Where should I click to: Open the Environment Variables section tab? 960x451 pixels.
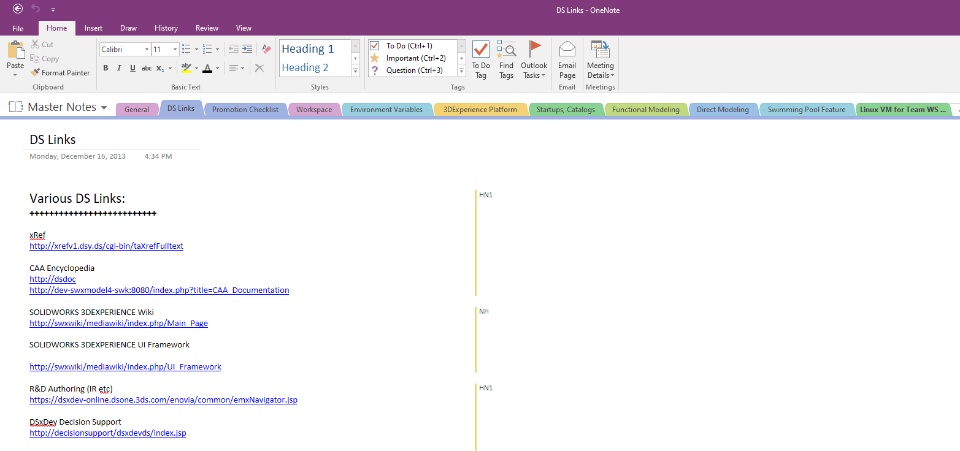(386, 110)
